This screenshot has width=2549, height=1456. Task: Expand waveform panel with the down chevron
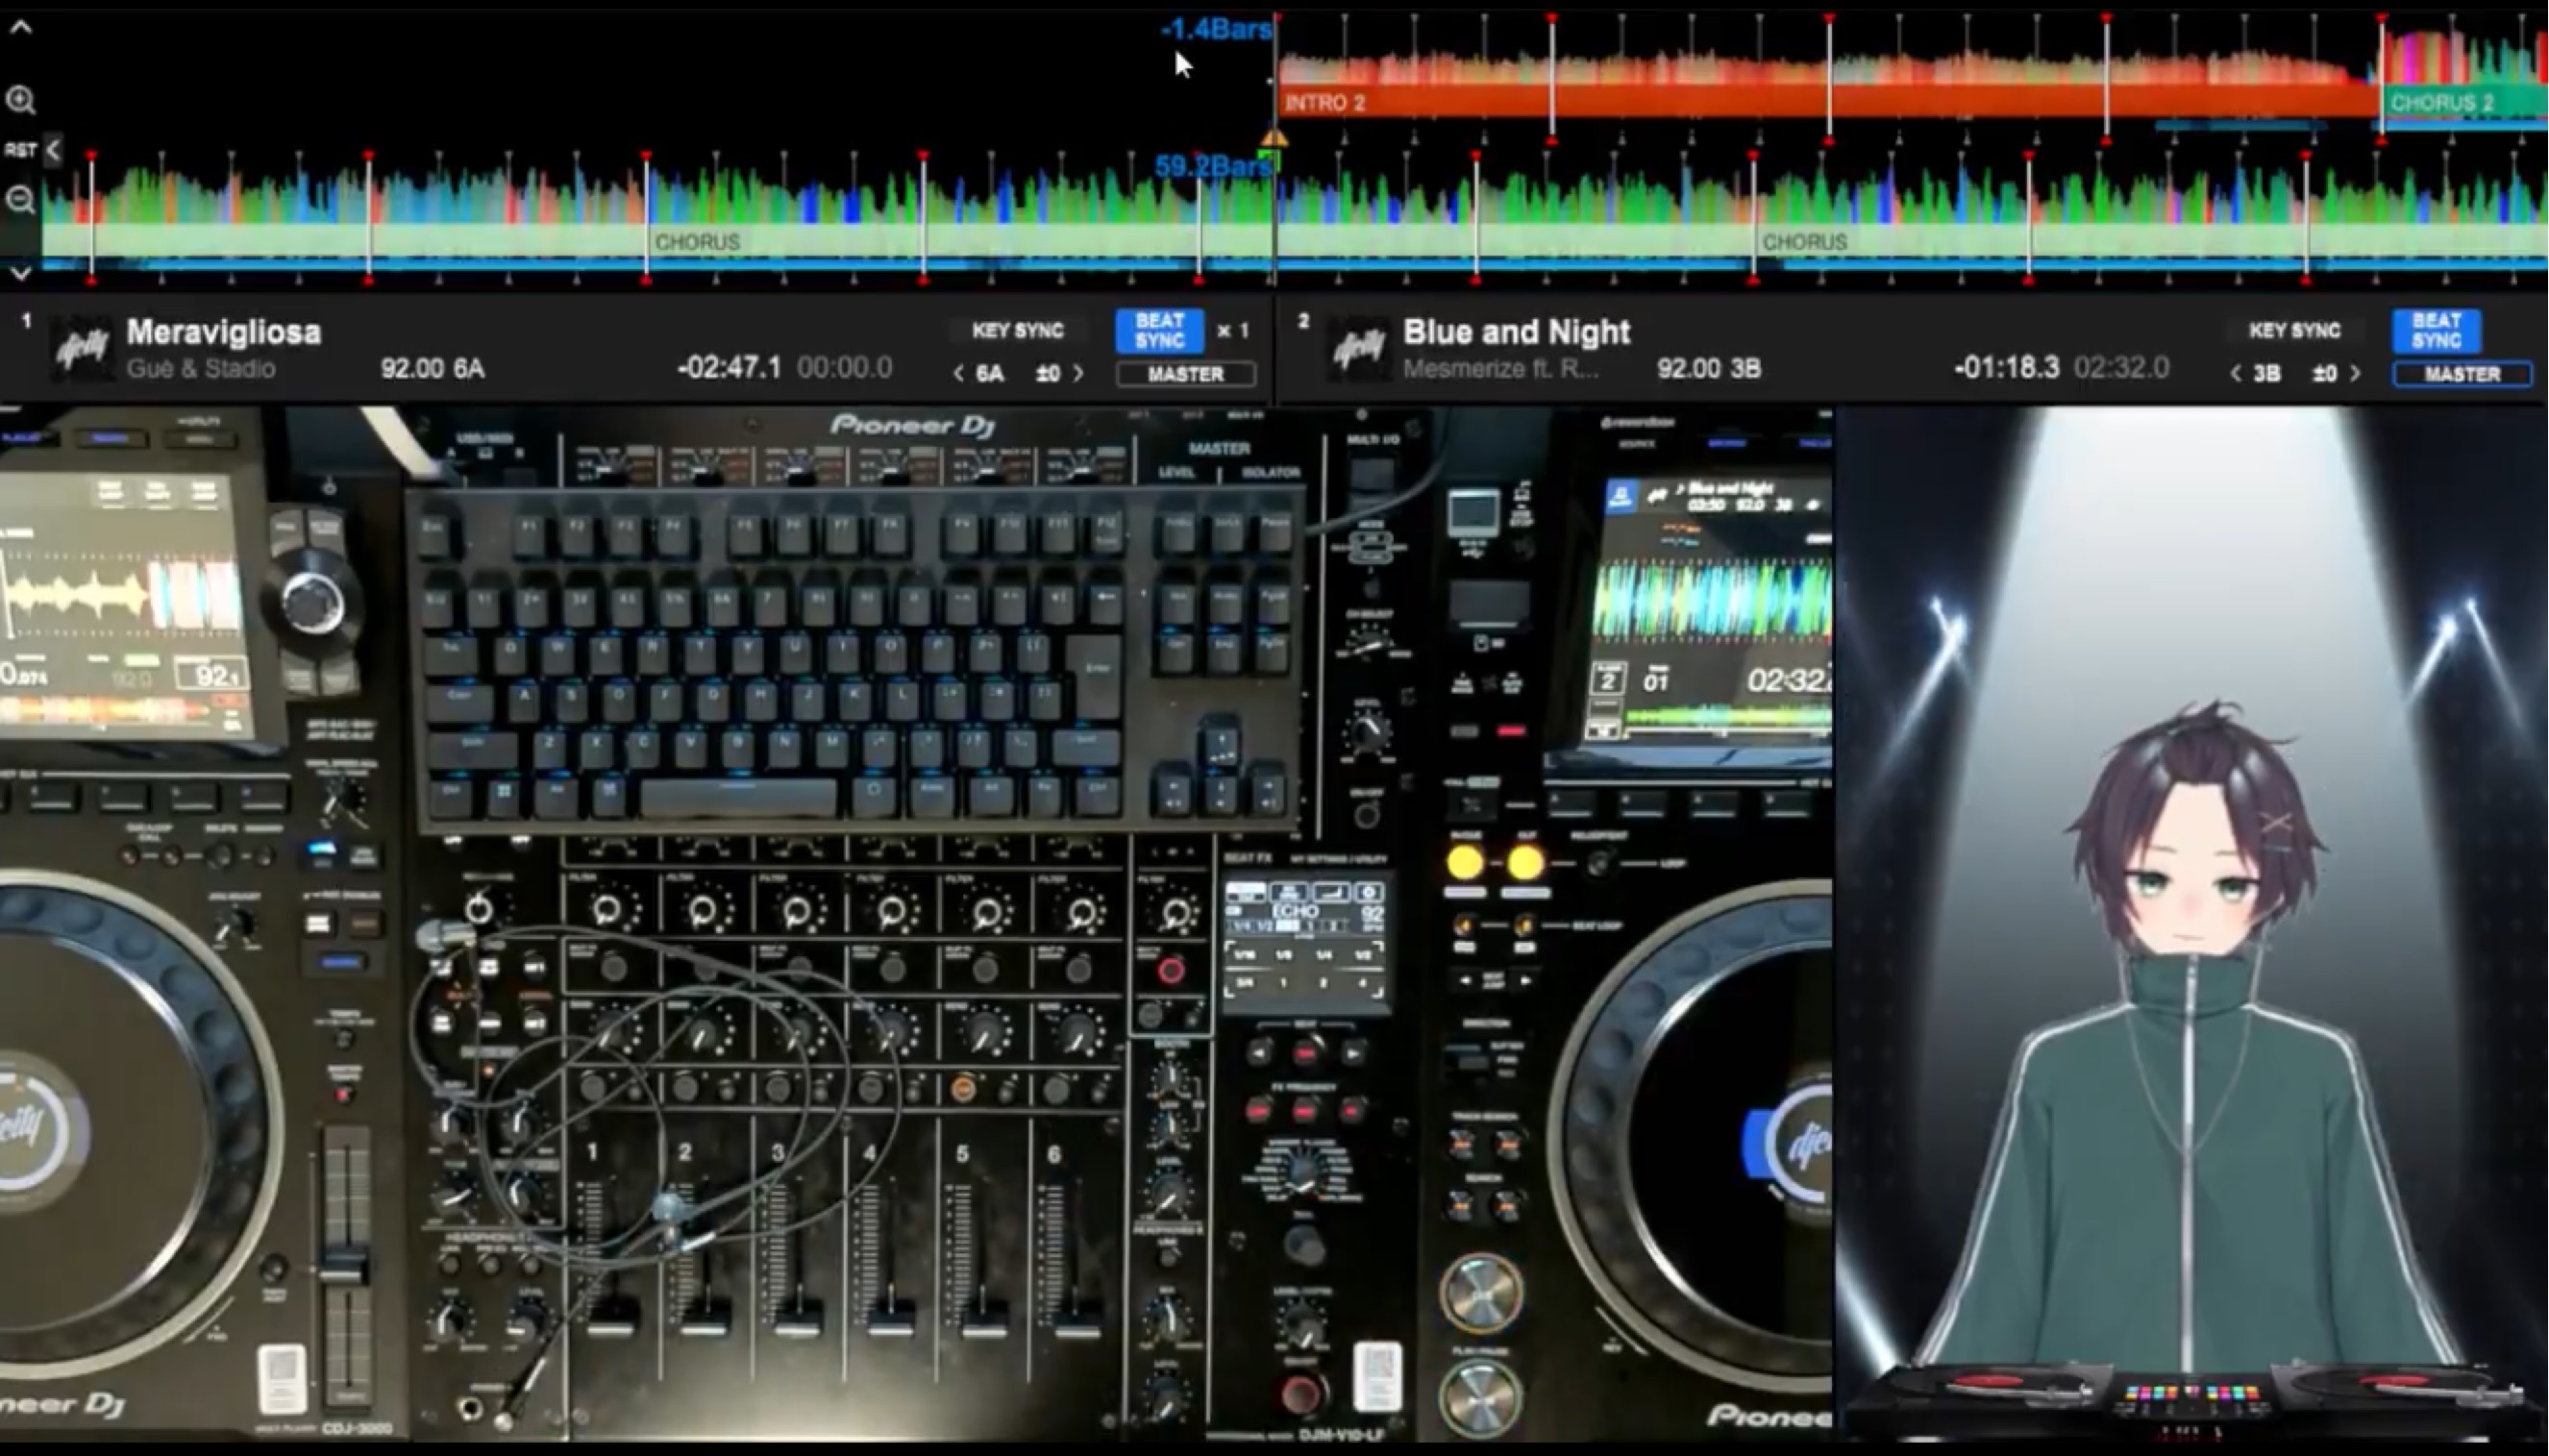pos(21,272)
